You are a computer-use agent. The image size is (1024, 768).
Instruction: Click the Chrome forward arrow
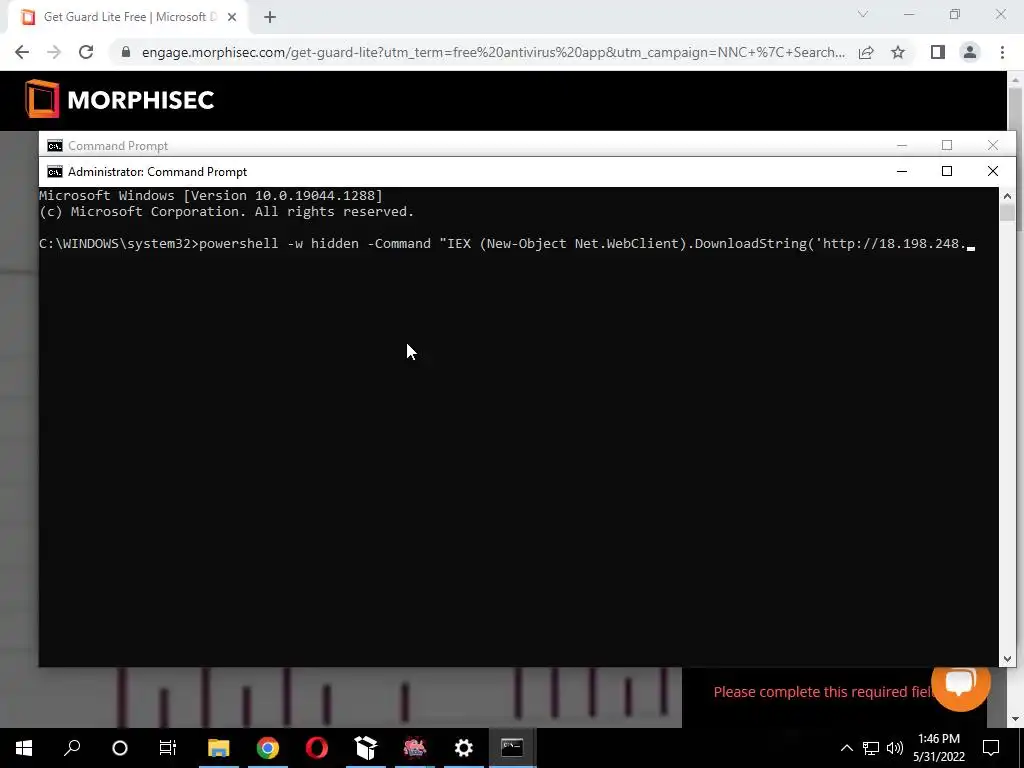[x=54, y=52]
